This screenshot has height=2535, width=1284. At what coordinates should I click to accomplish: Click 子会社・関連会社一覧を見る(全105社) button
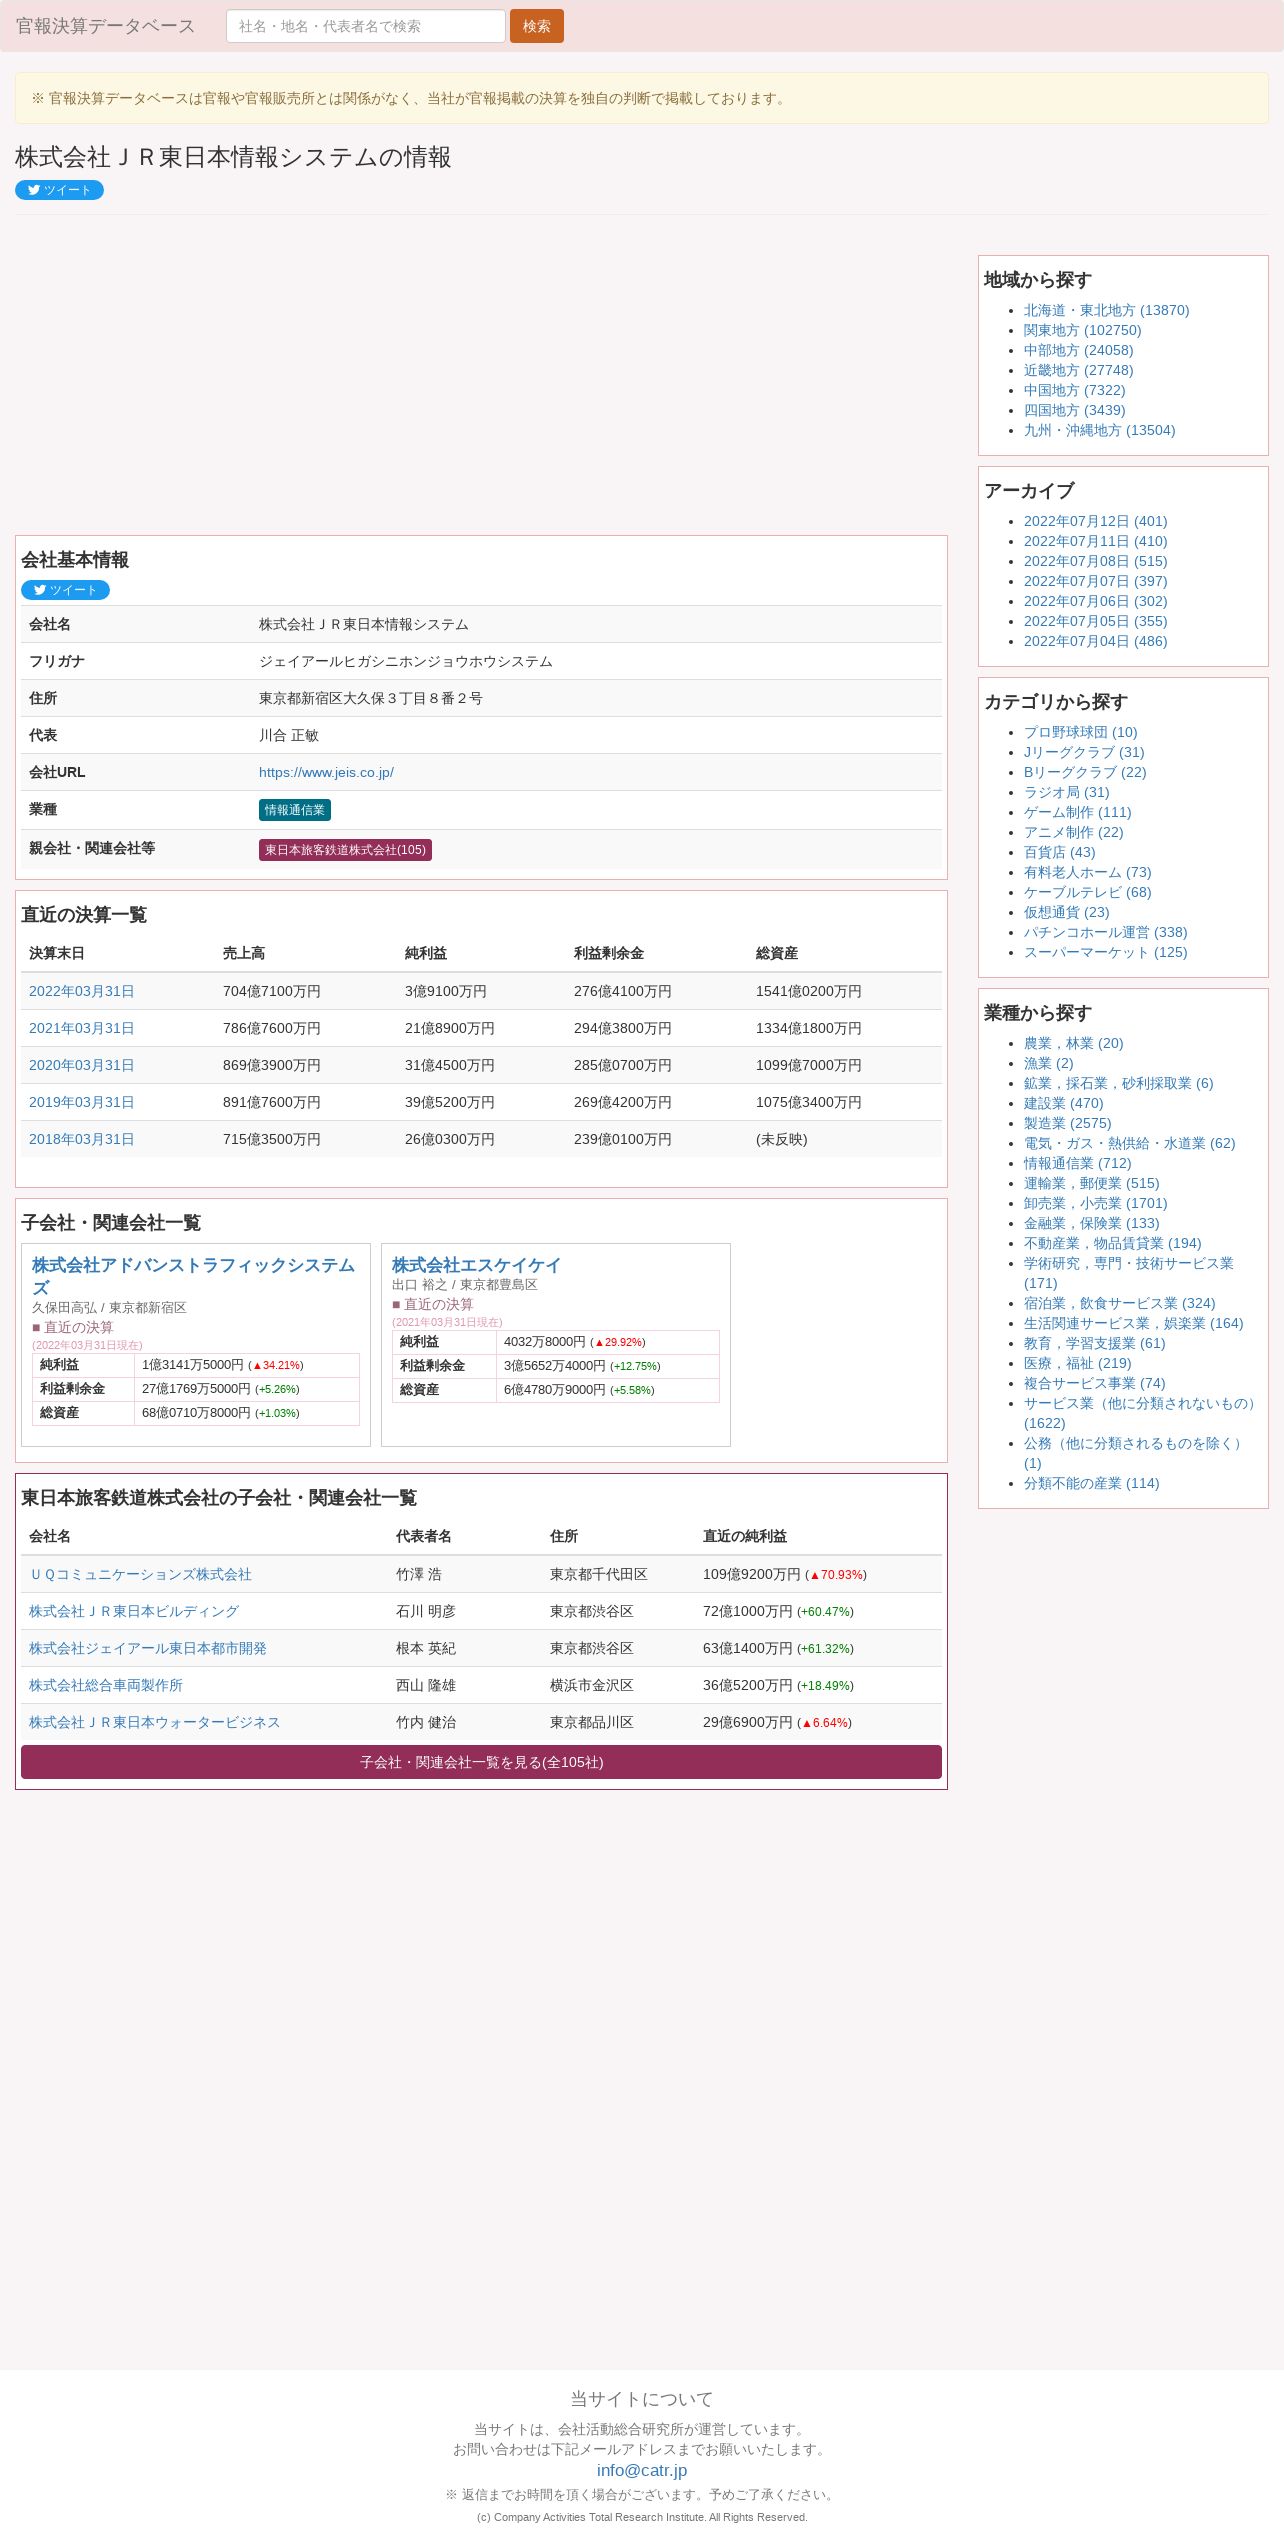pos(481,1762)
